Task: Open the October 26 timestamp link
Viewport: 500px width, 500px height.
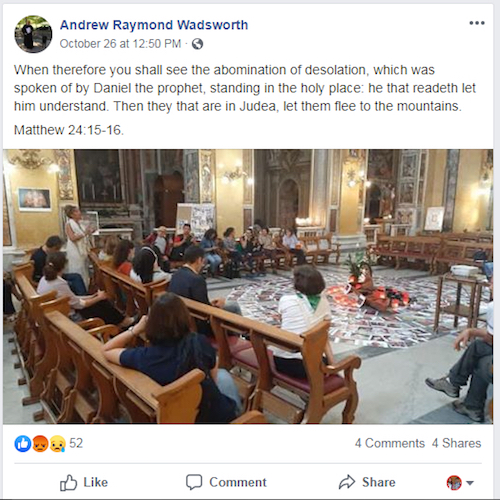Action: (120, 44)
